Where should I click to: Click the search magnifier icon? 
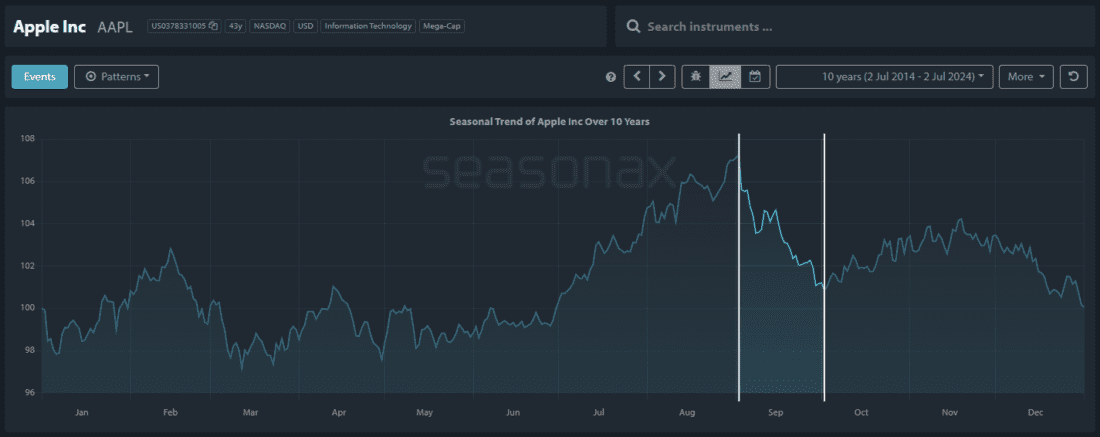pyautogui.click(x=633, y=27)
